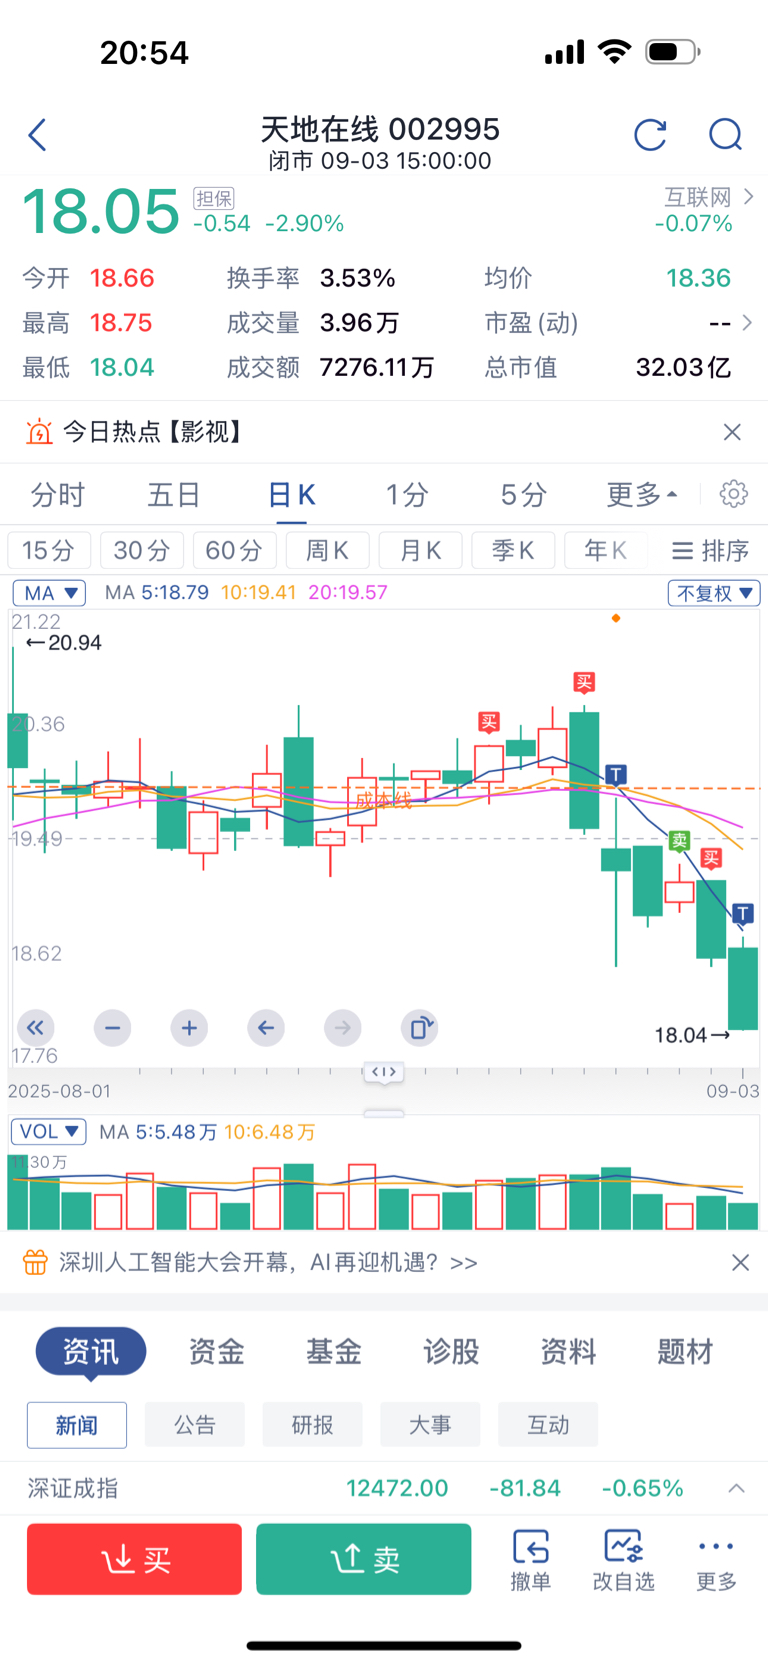Close the 深圳人工智能大会 promotion banner
Viewport: 768px width, 1665px height.
(x=740, y=1263)
